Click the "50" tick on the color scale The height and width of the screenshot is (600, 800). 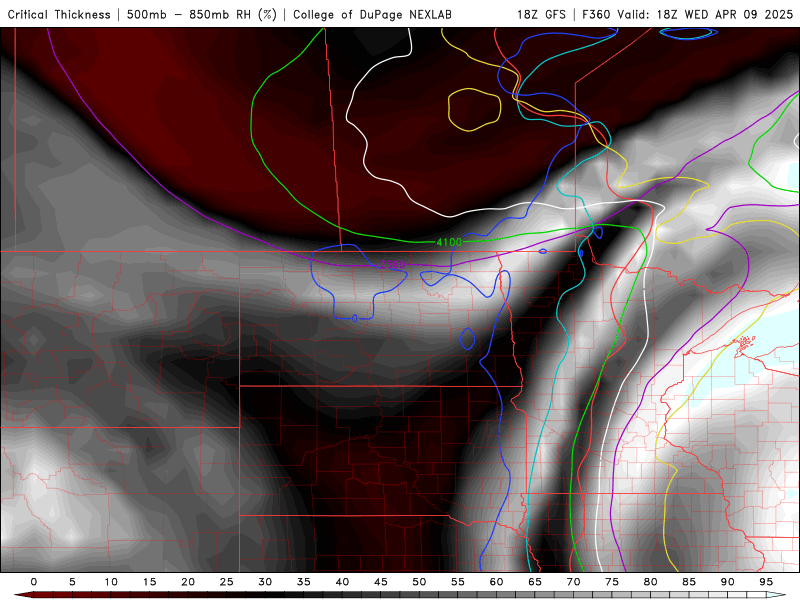point(419,582)
